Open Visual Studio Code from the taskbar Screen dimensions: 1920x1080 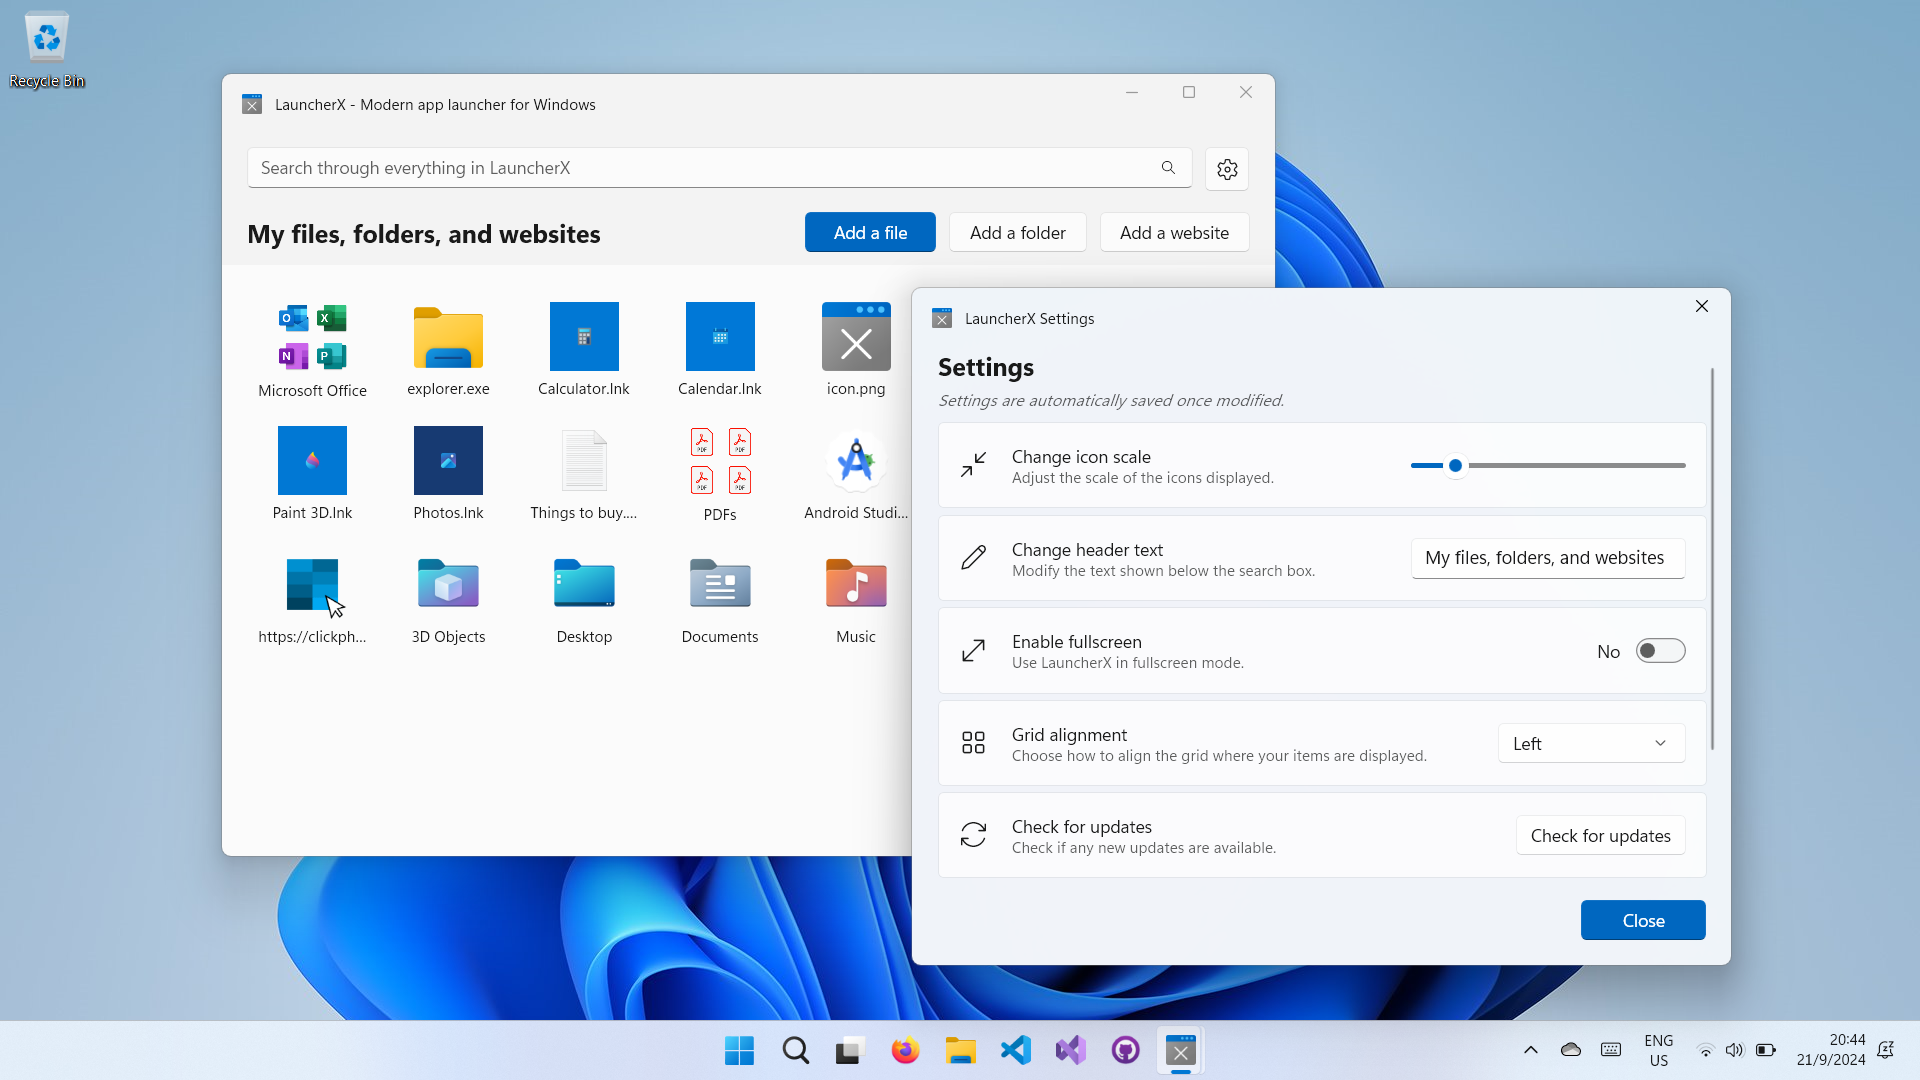click(1015, 1050)
